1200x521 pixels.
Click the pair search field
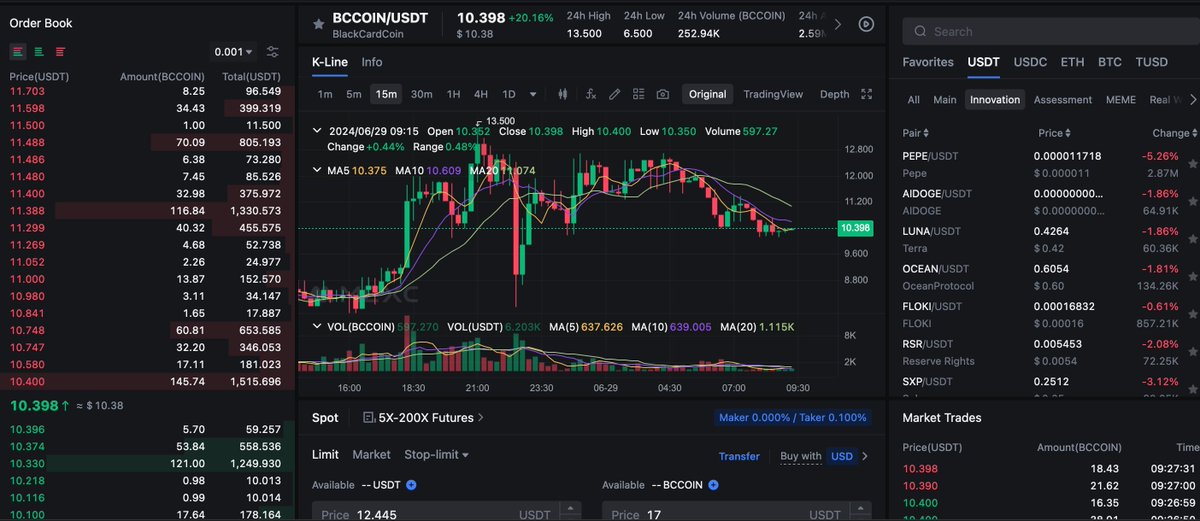[1051, 31]
